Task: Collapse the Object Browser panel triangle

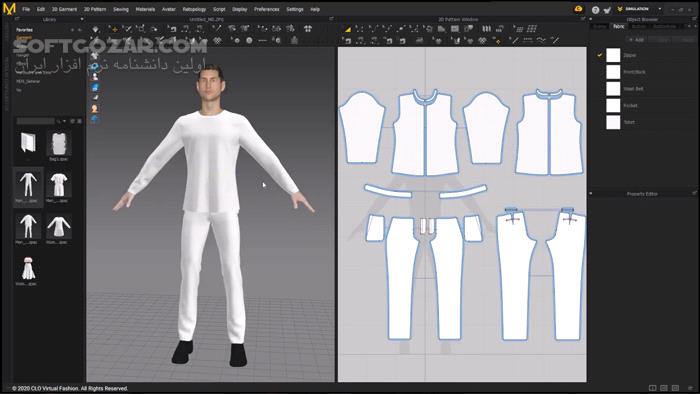Action: coord(591,19)
